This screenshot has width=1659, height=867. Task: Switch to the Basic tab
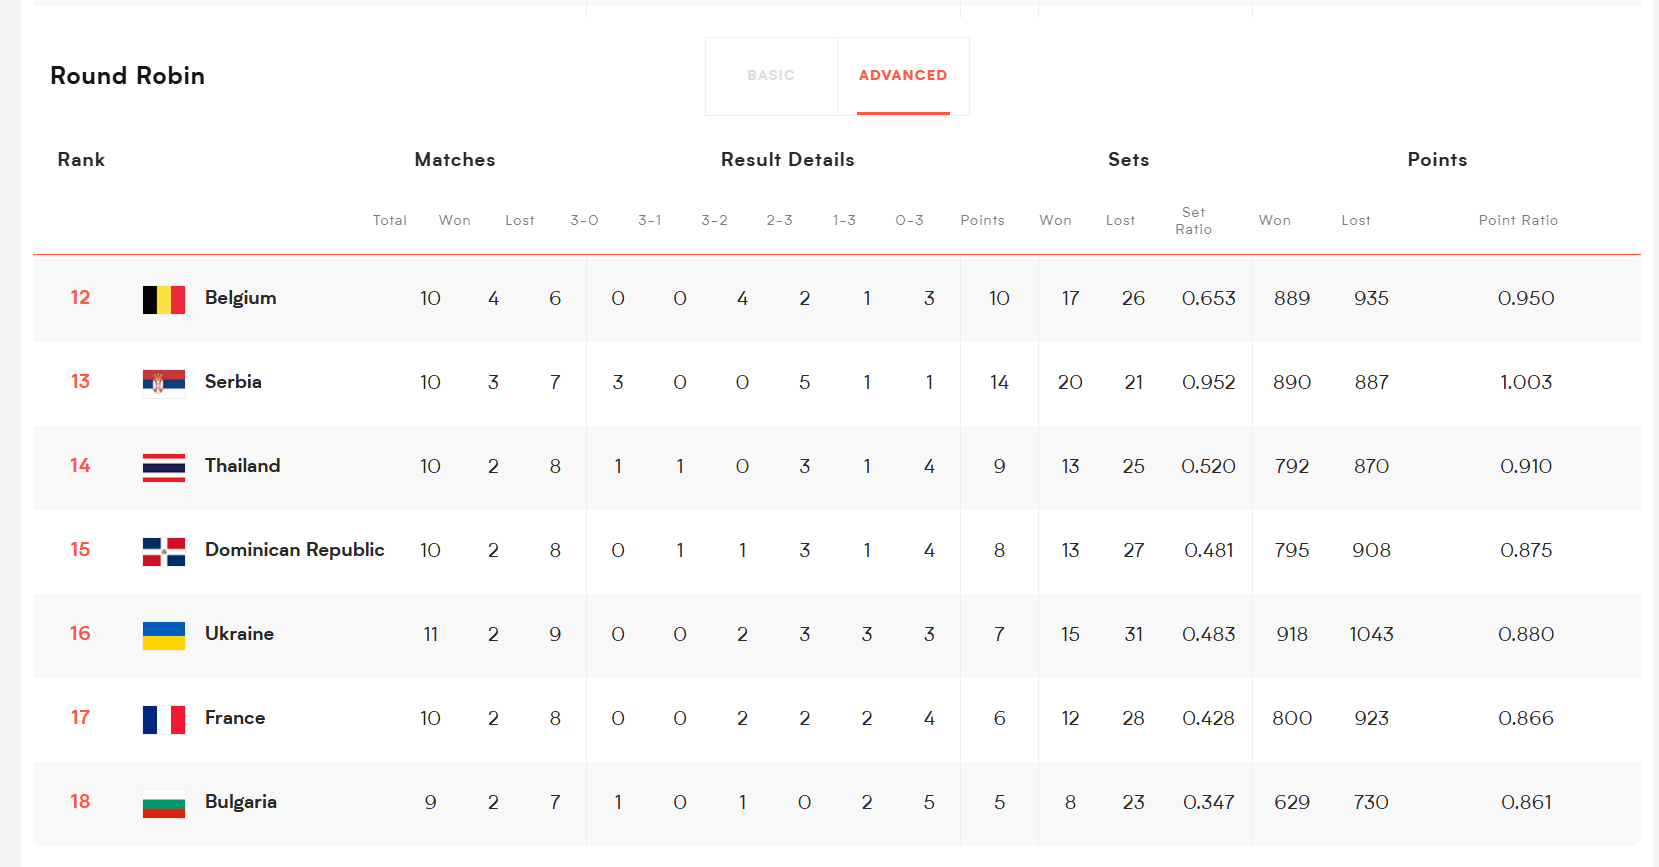[x=771, y=76]
